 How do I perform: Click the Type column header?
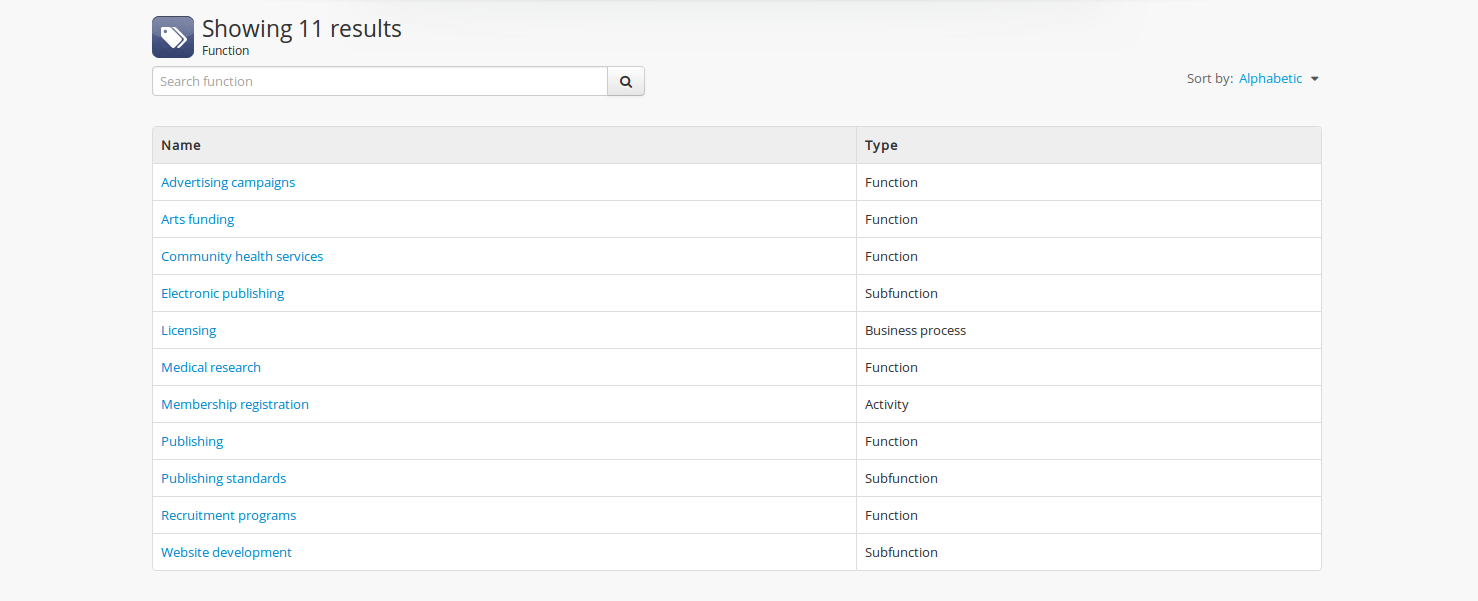point(881,146)
